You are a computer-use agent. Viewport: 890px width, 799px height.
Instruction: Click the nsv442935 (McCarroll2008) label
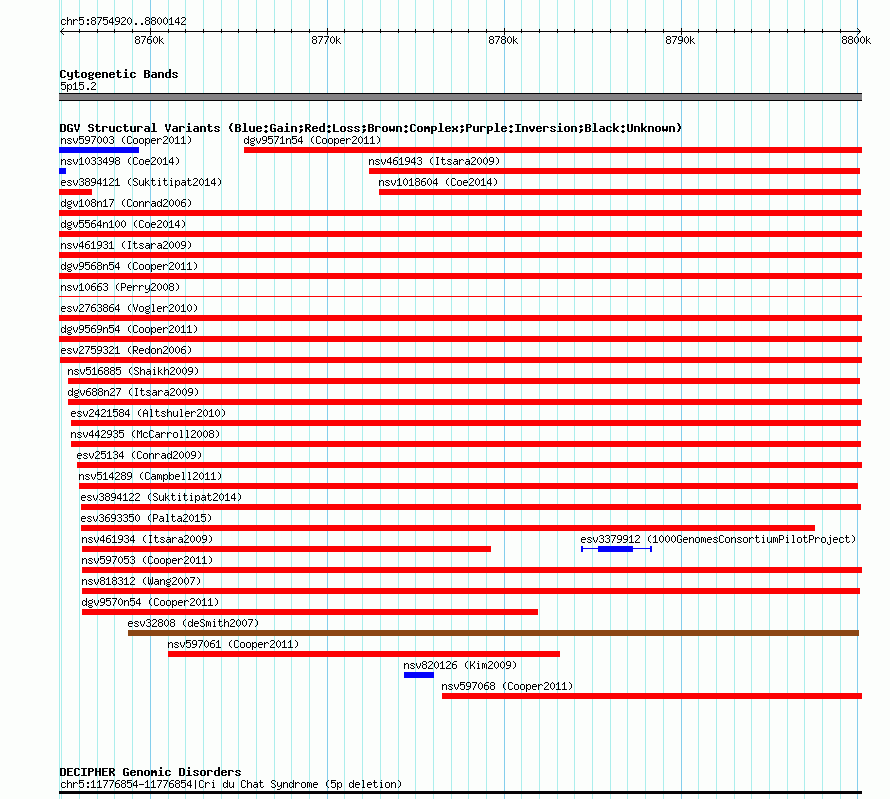(x=145, y=434)
